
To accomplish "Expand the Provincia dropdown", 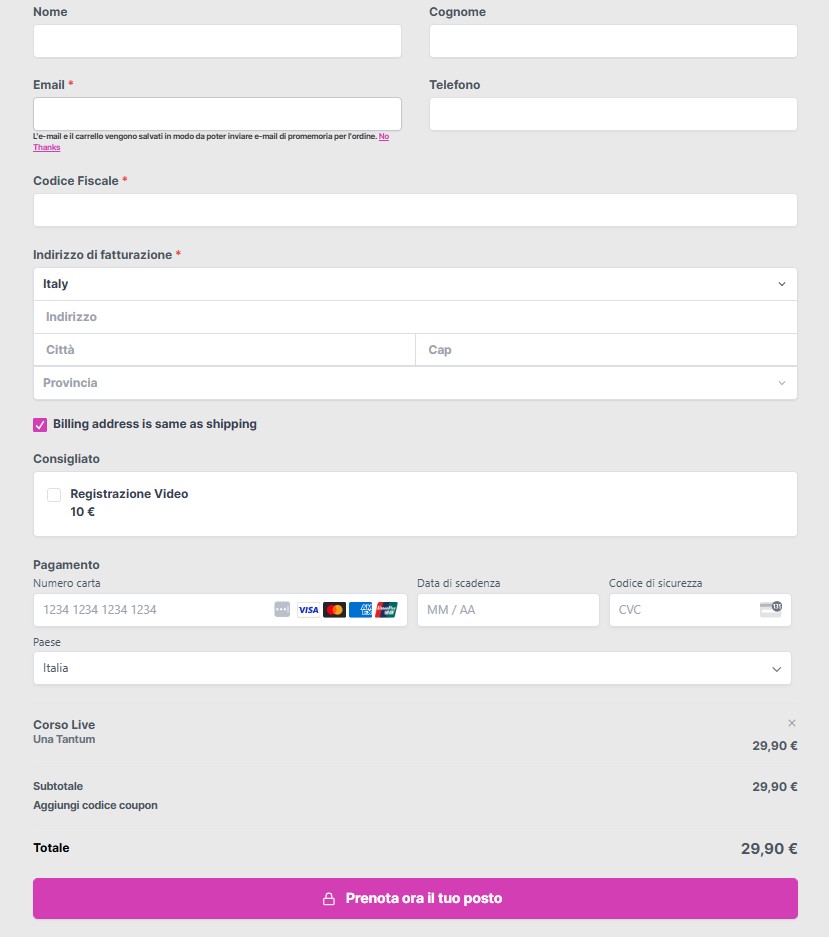I will point(415,382).
